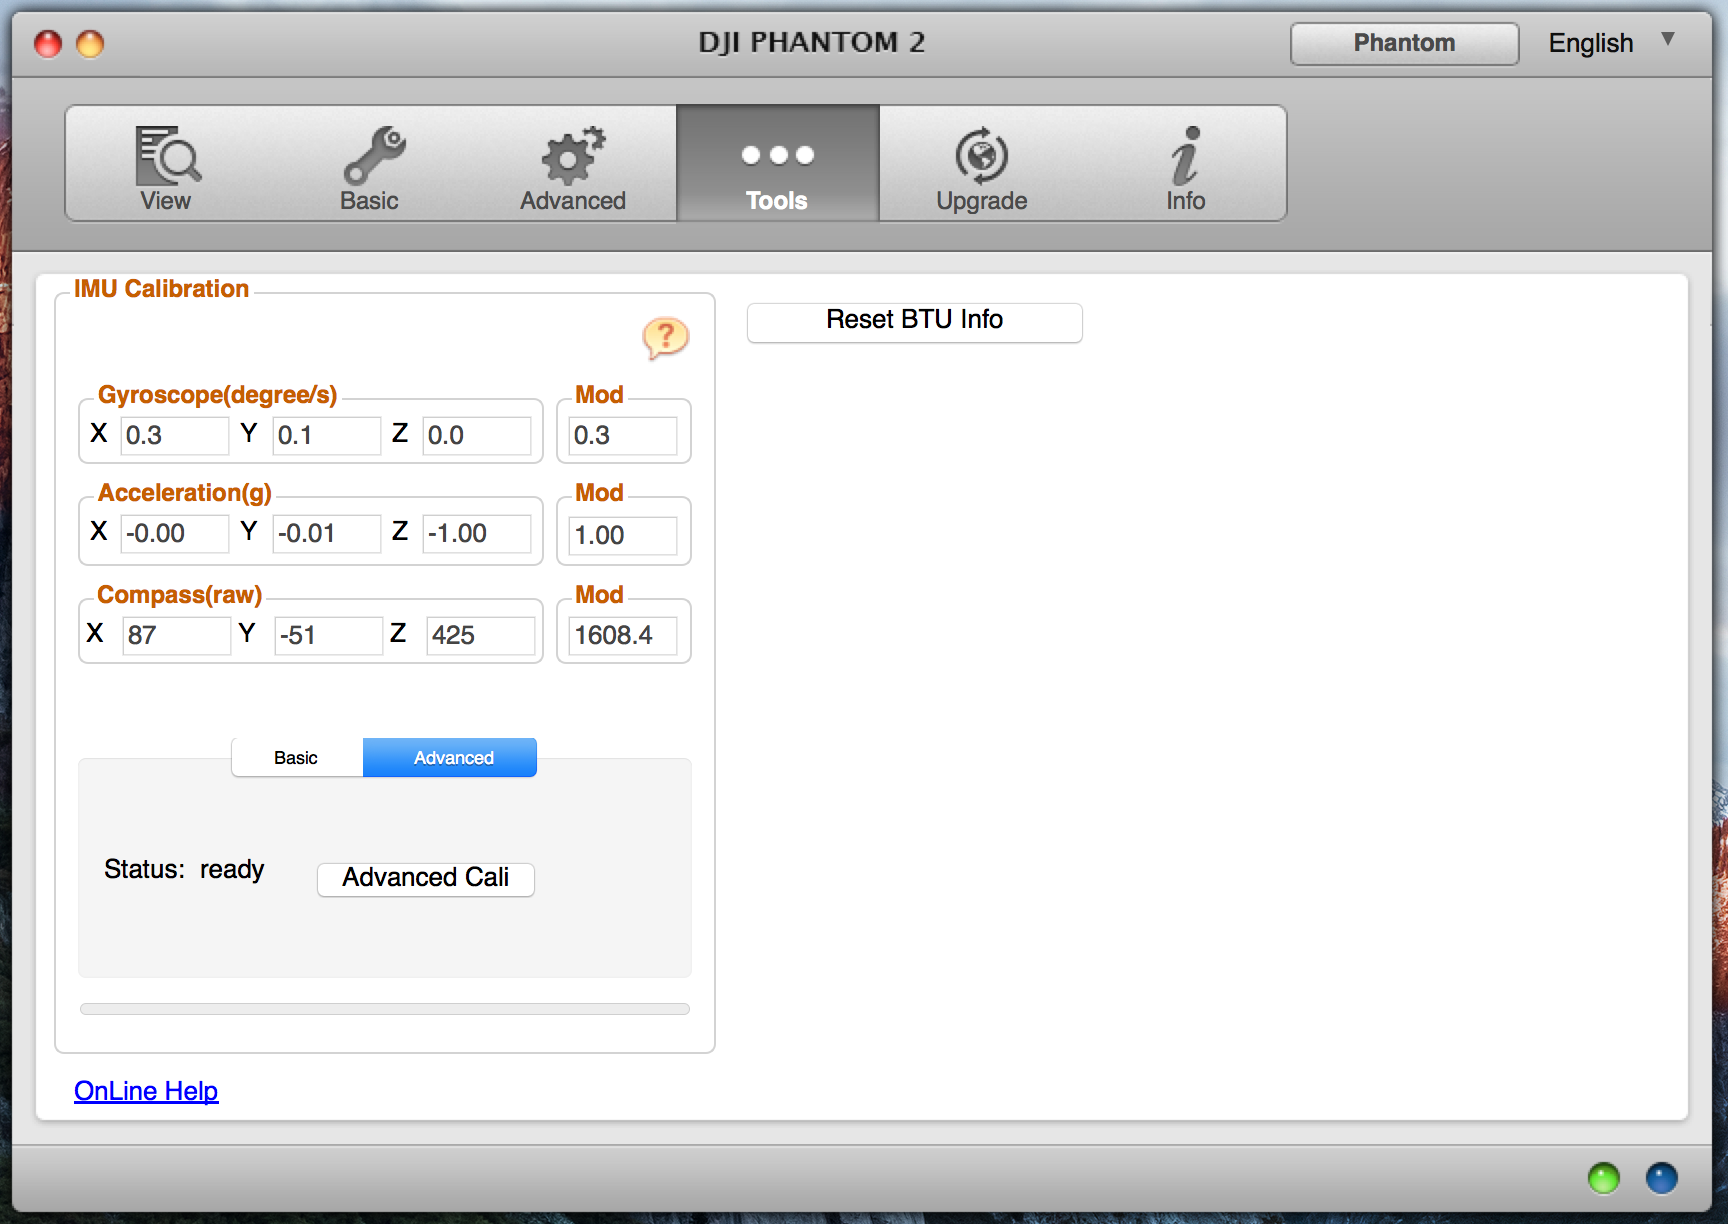
Task: Click the Acceleration Y value field
Action: click(x=327, y=533)
